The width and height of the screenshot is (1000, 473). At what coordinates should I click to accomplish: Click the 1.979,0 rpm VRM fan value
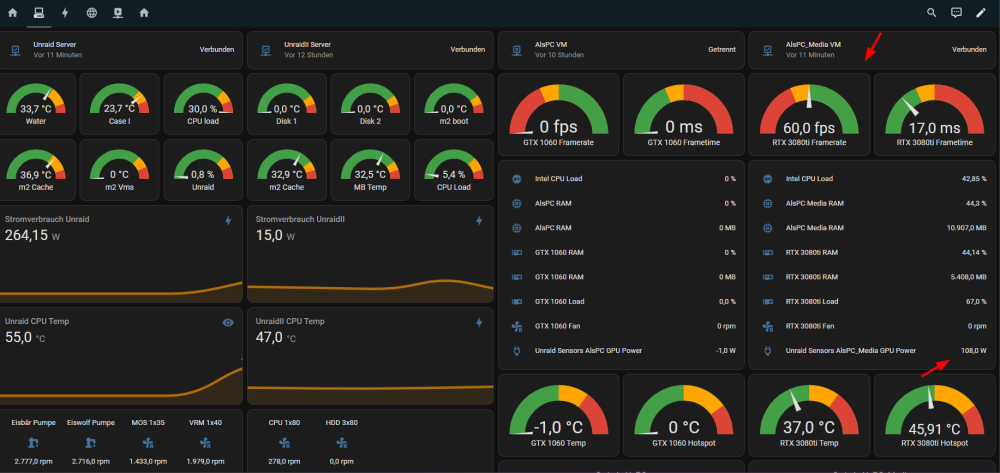(x=205, y=462)
